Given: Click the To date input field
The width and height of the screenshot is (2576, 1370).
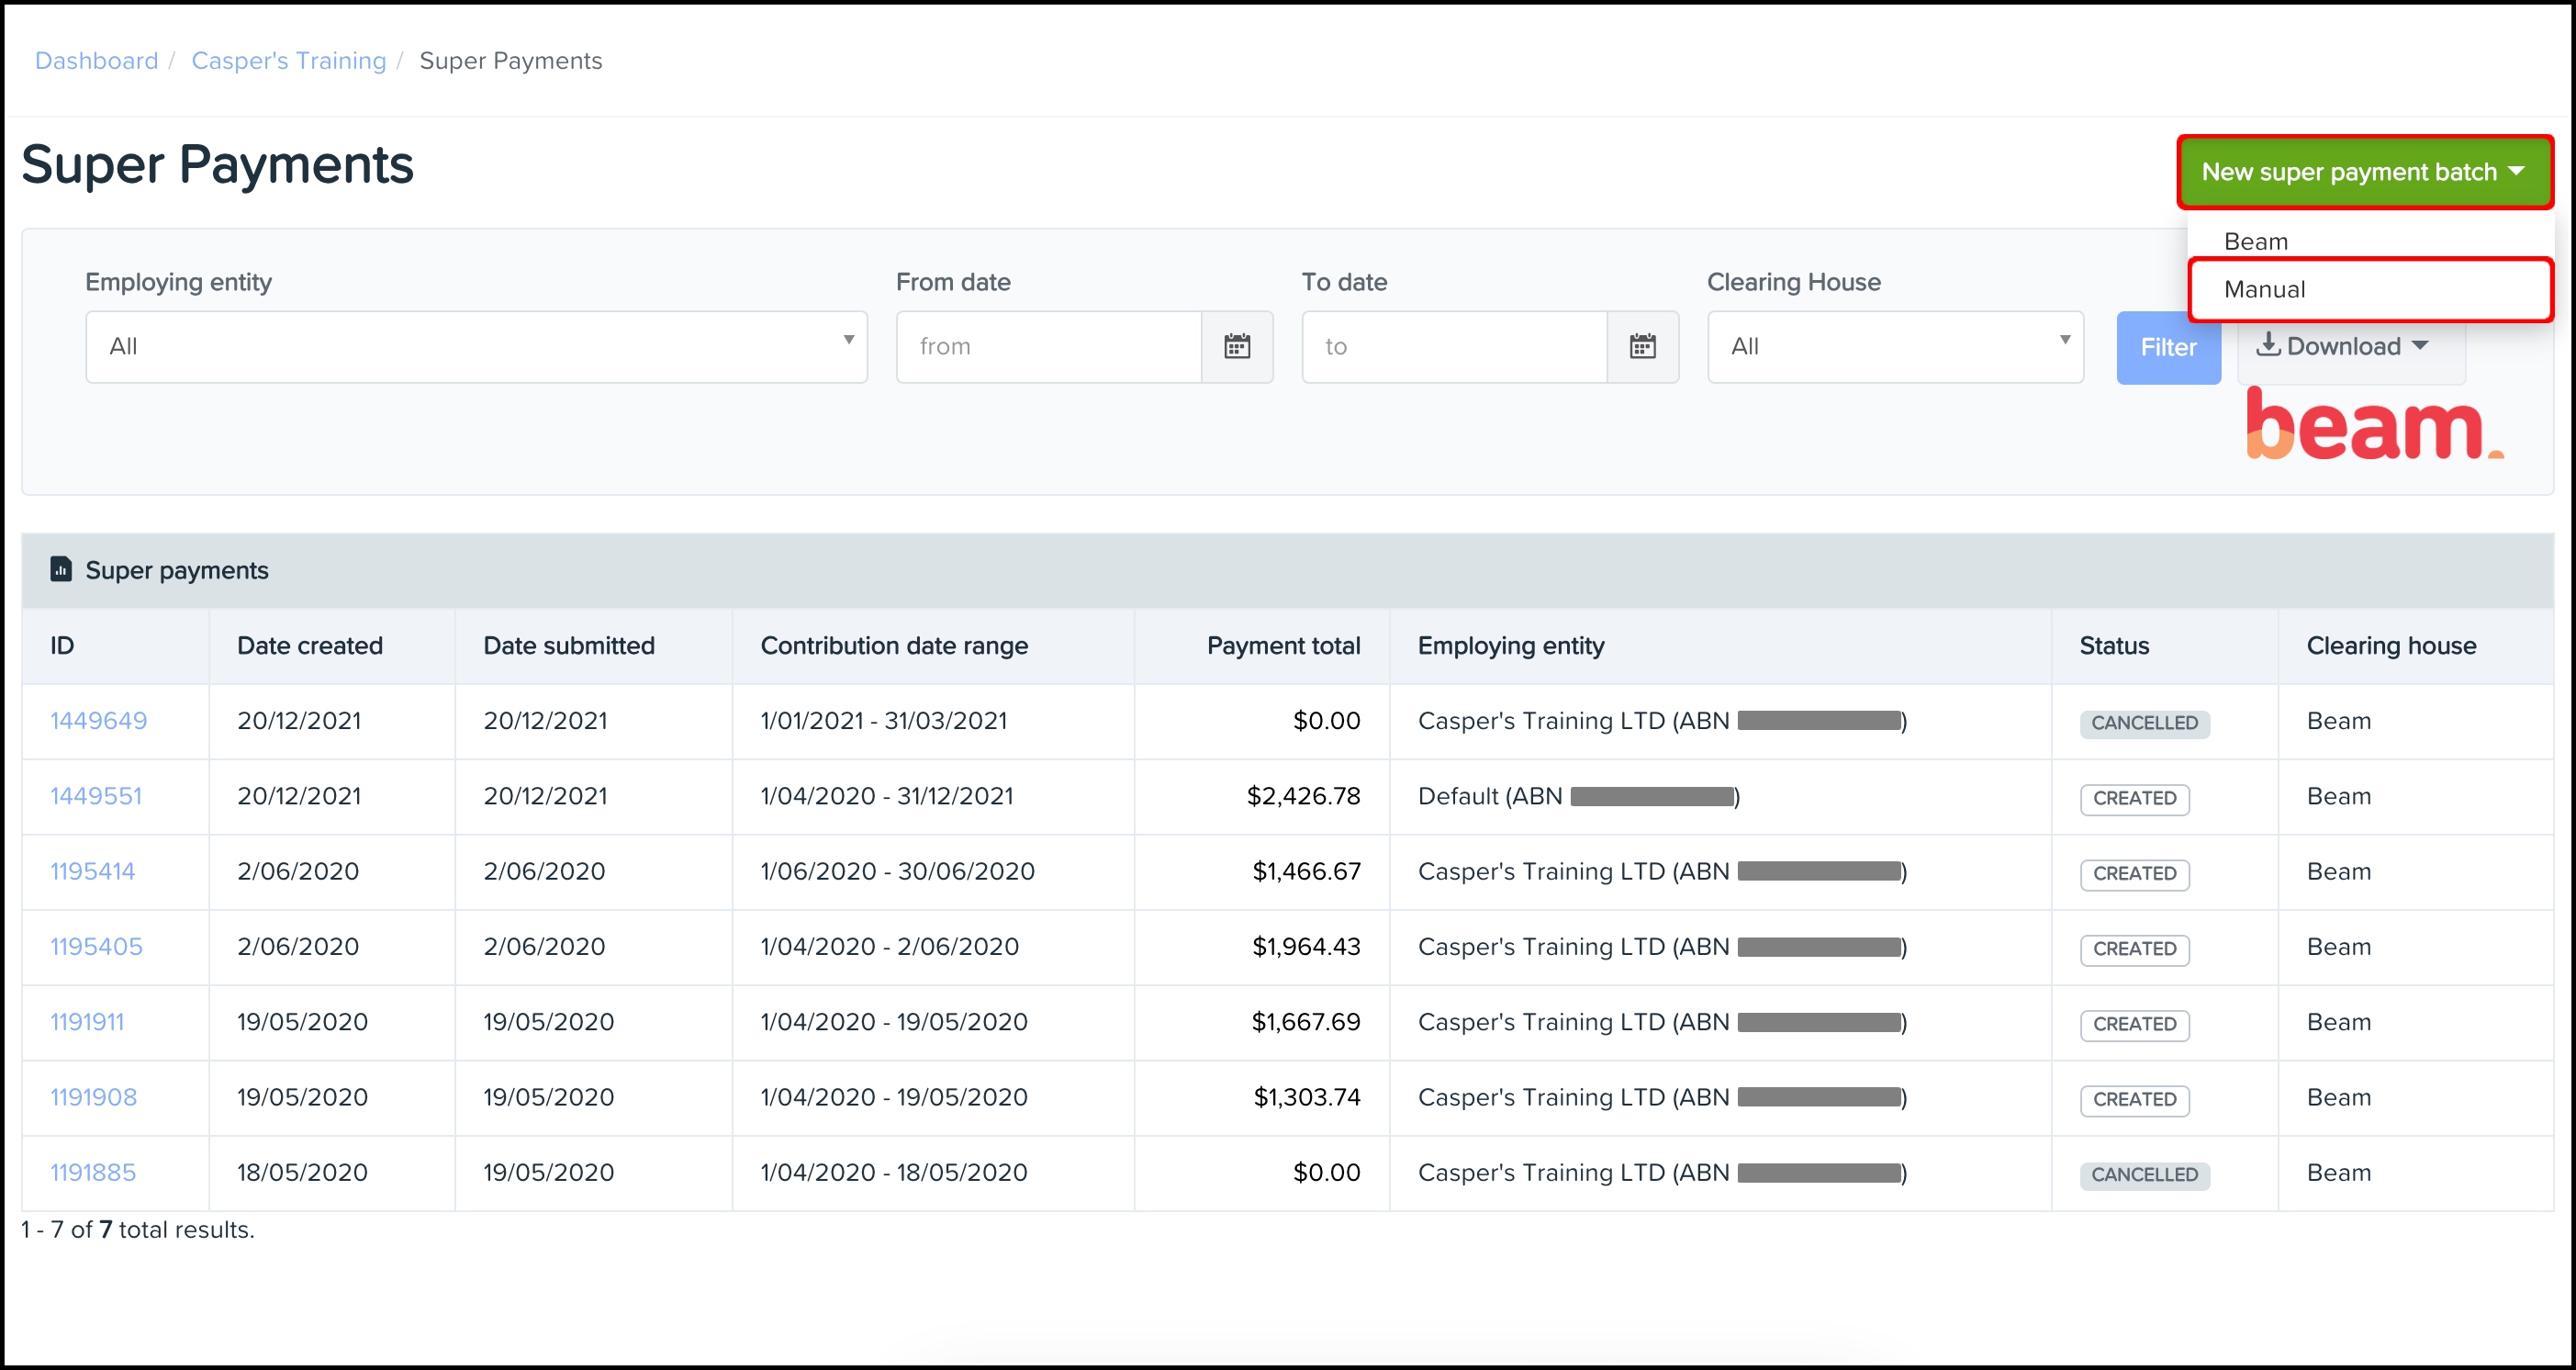Looking at the screenshot, I should pyautogui.click(x=1453, y=346).
